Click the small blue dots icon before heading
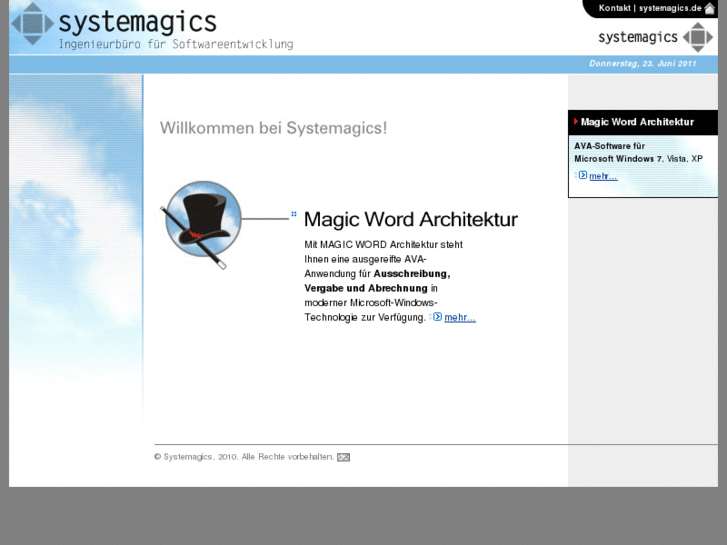 pyautogui.click(x=293, y=214)
